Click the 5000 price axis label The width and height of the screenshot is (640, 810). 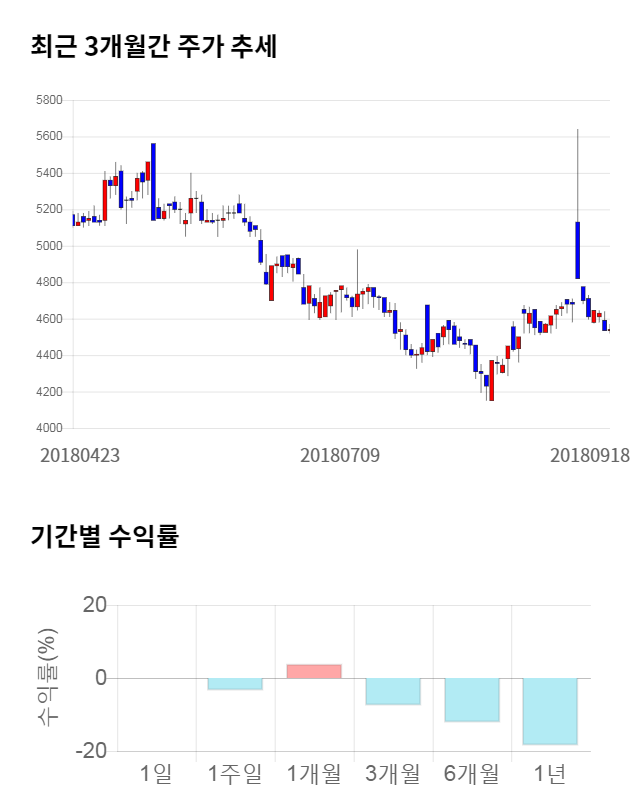tap(49, 246)
